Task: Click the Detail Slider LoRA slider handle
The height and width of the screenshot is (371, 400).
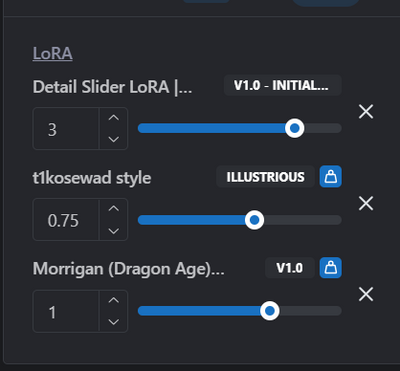Action: click(295, 128)
